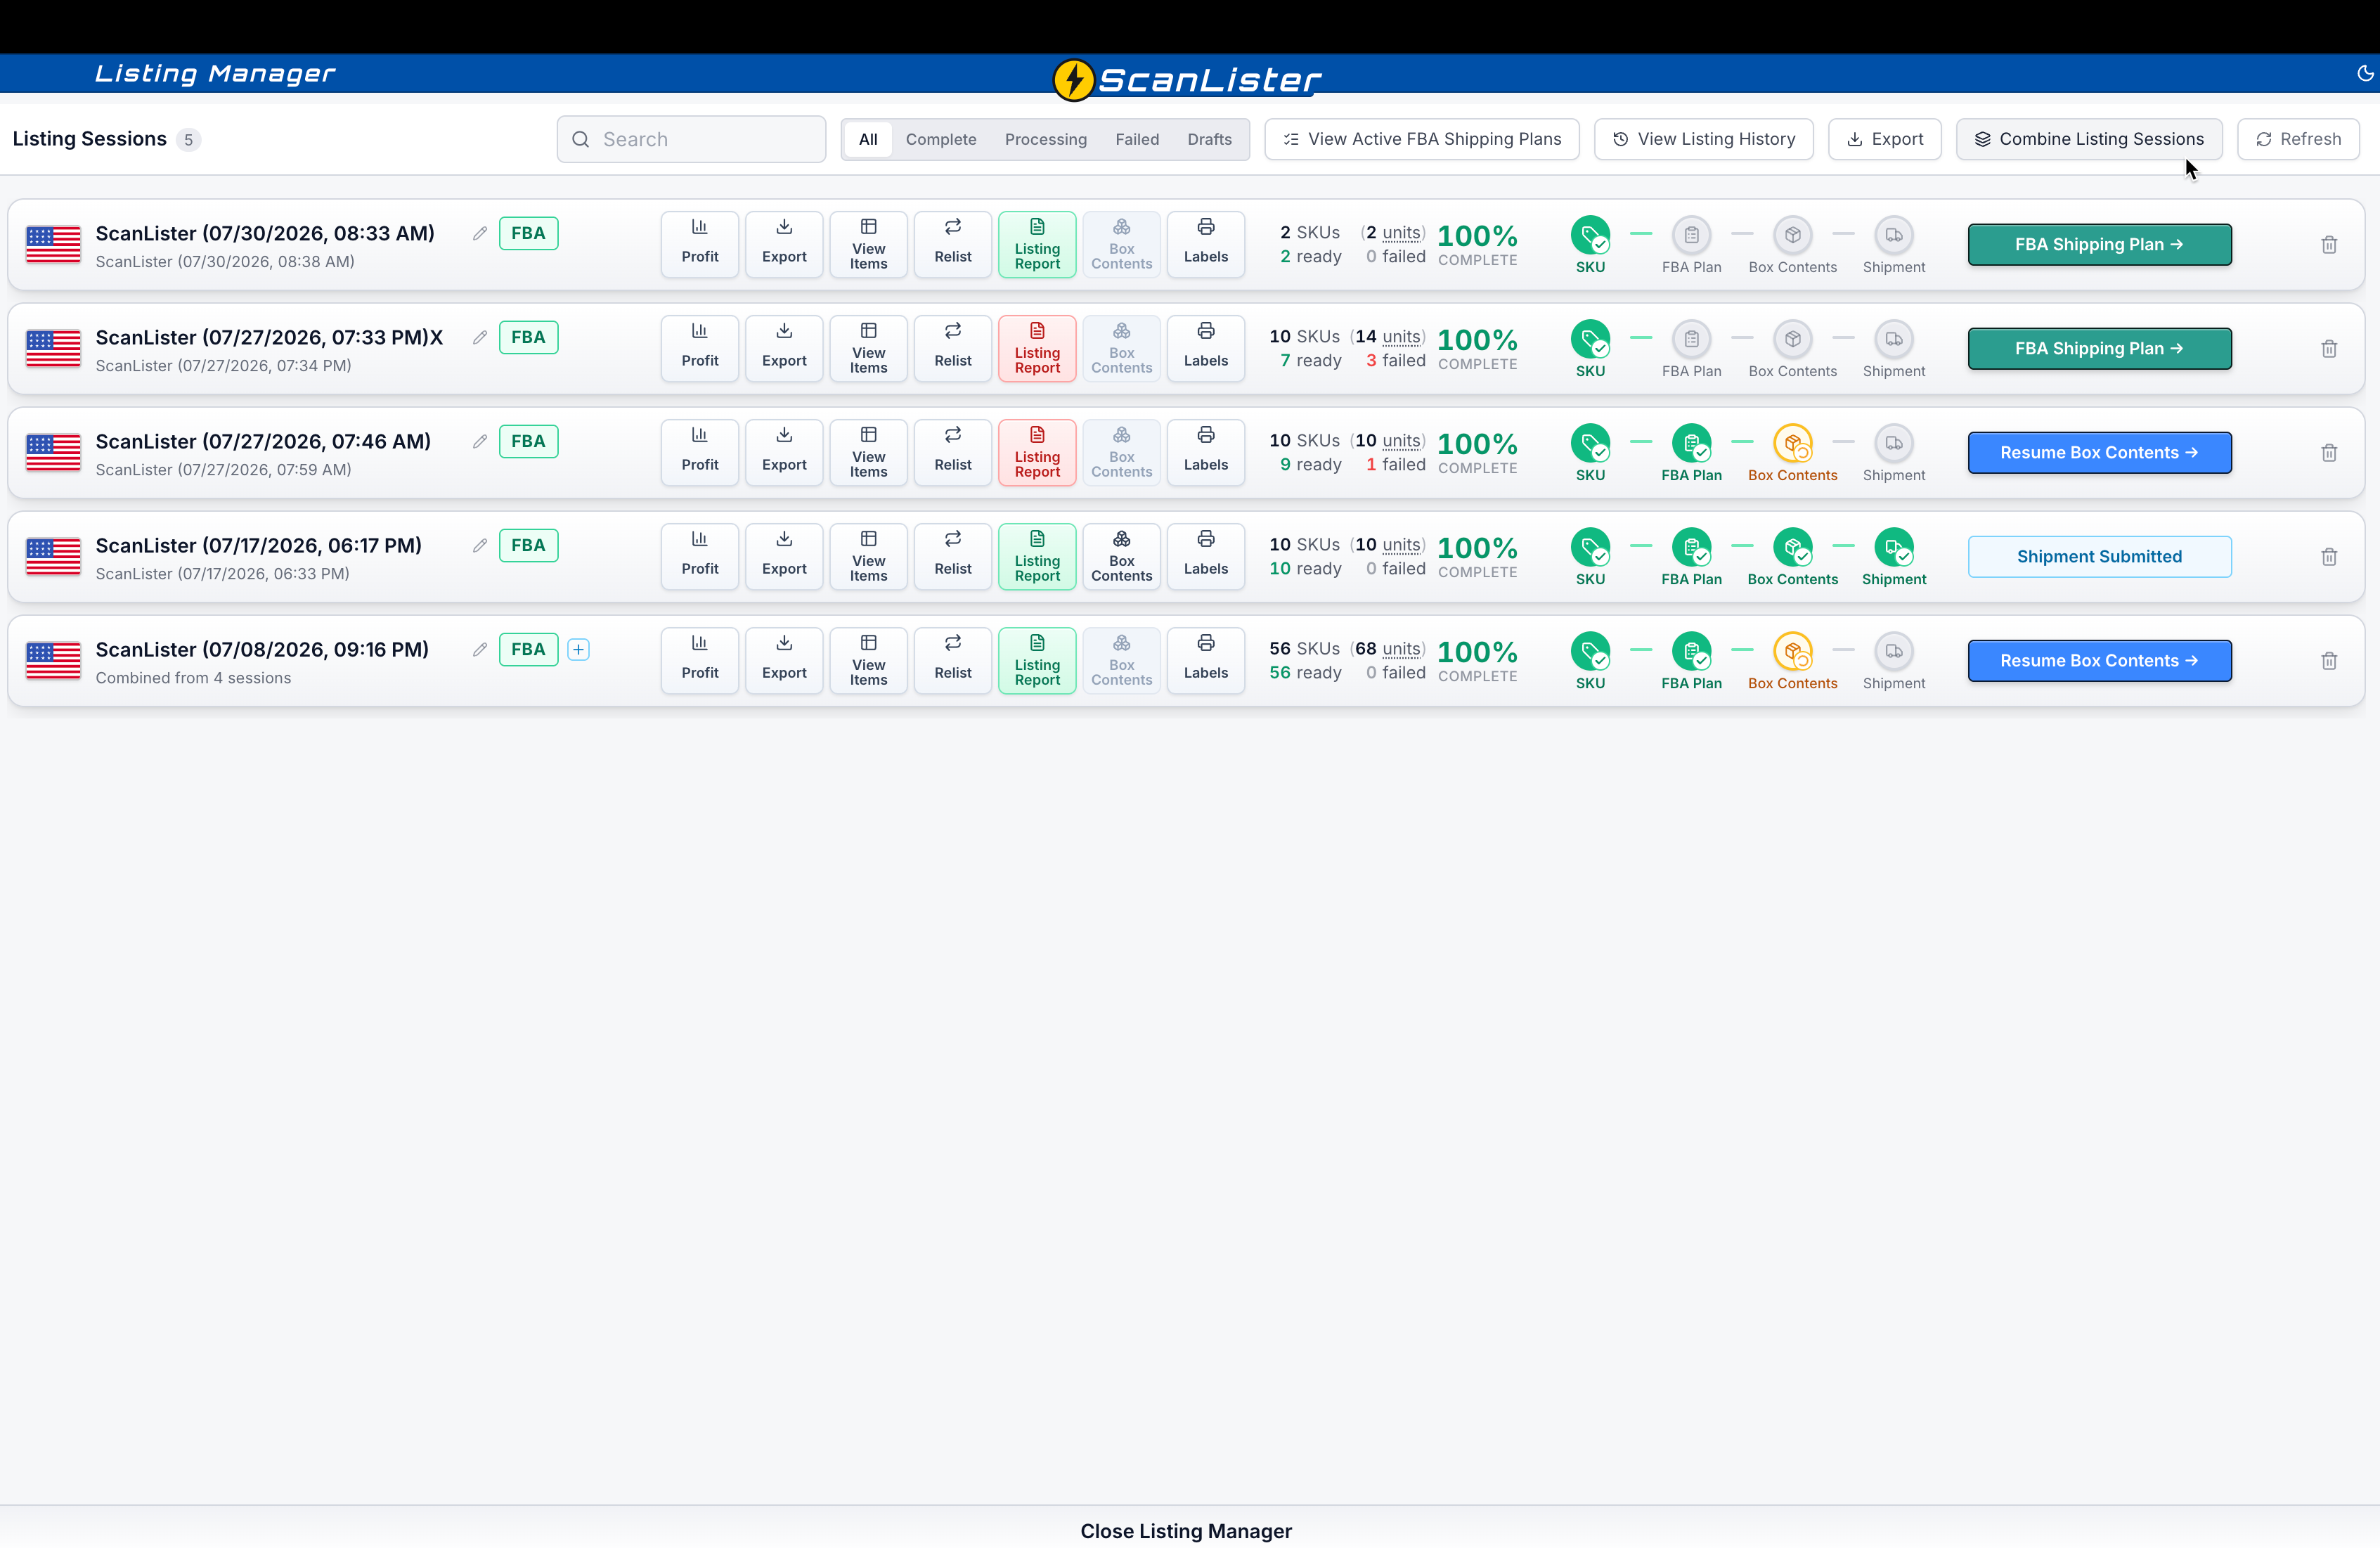
Task: Open Listing Report for 07/27/2026 07:33 PM
Action: pos(1037,348)
